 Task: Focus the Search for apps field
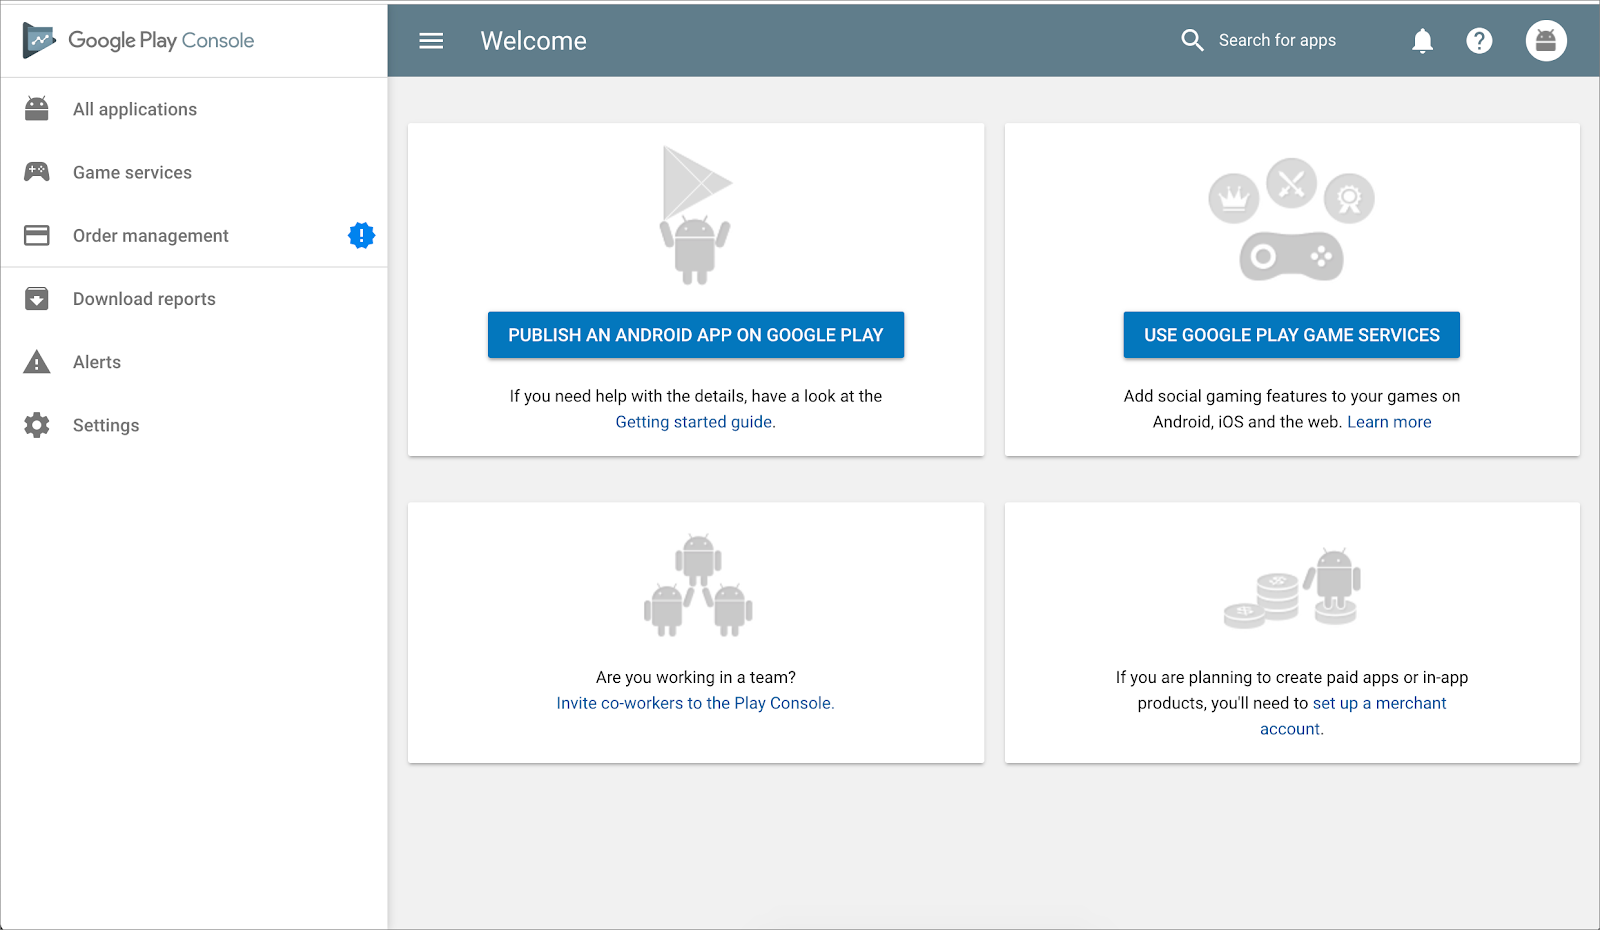coord(1277,40)
